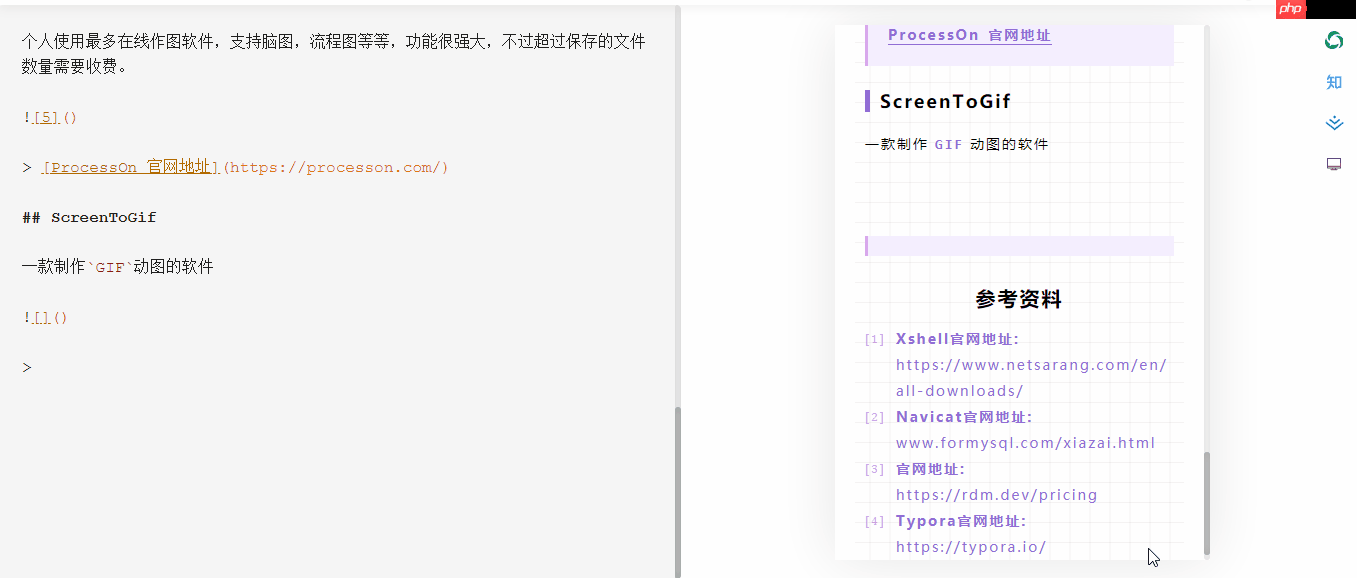The width and height of the screenshot is (1357, 578).
Task: Click the [1] reference marker
Action: pyautogui.click(x=873, y=338)
